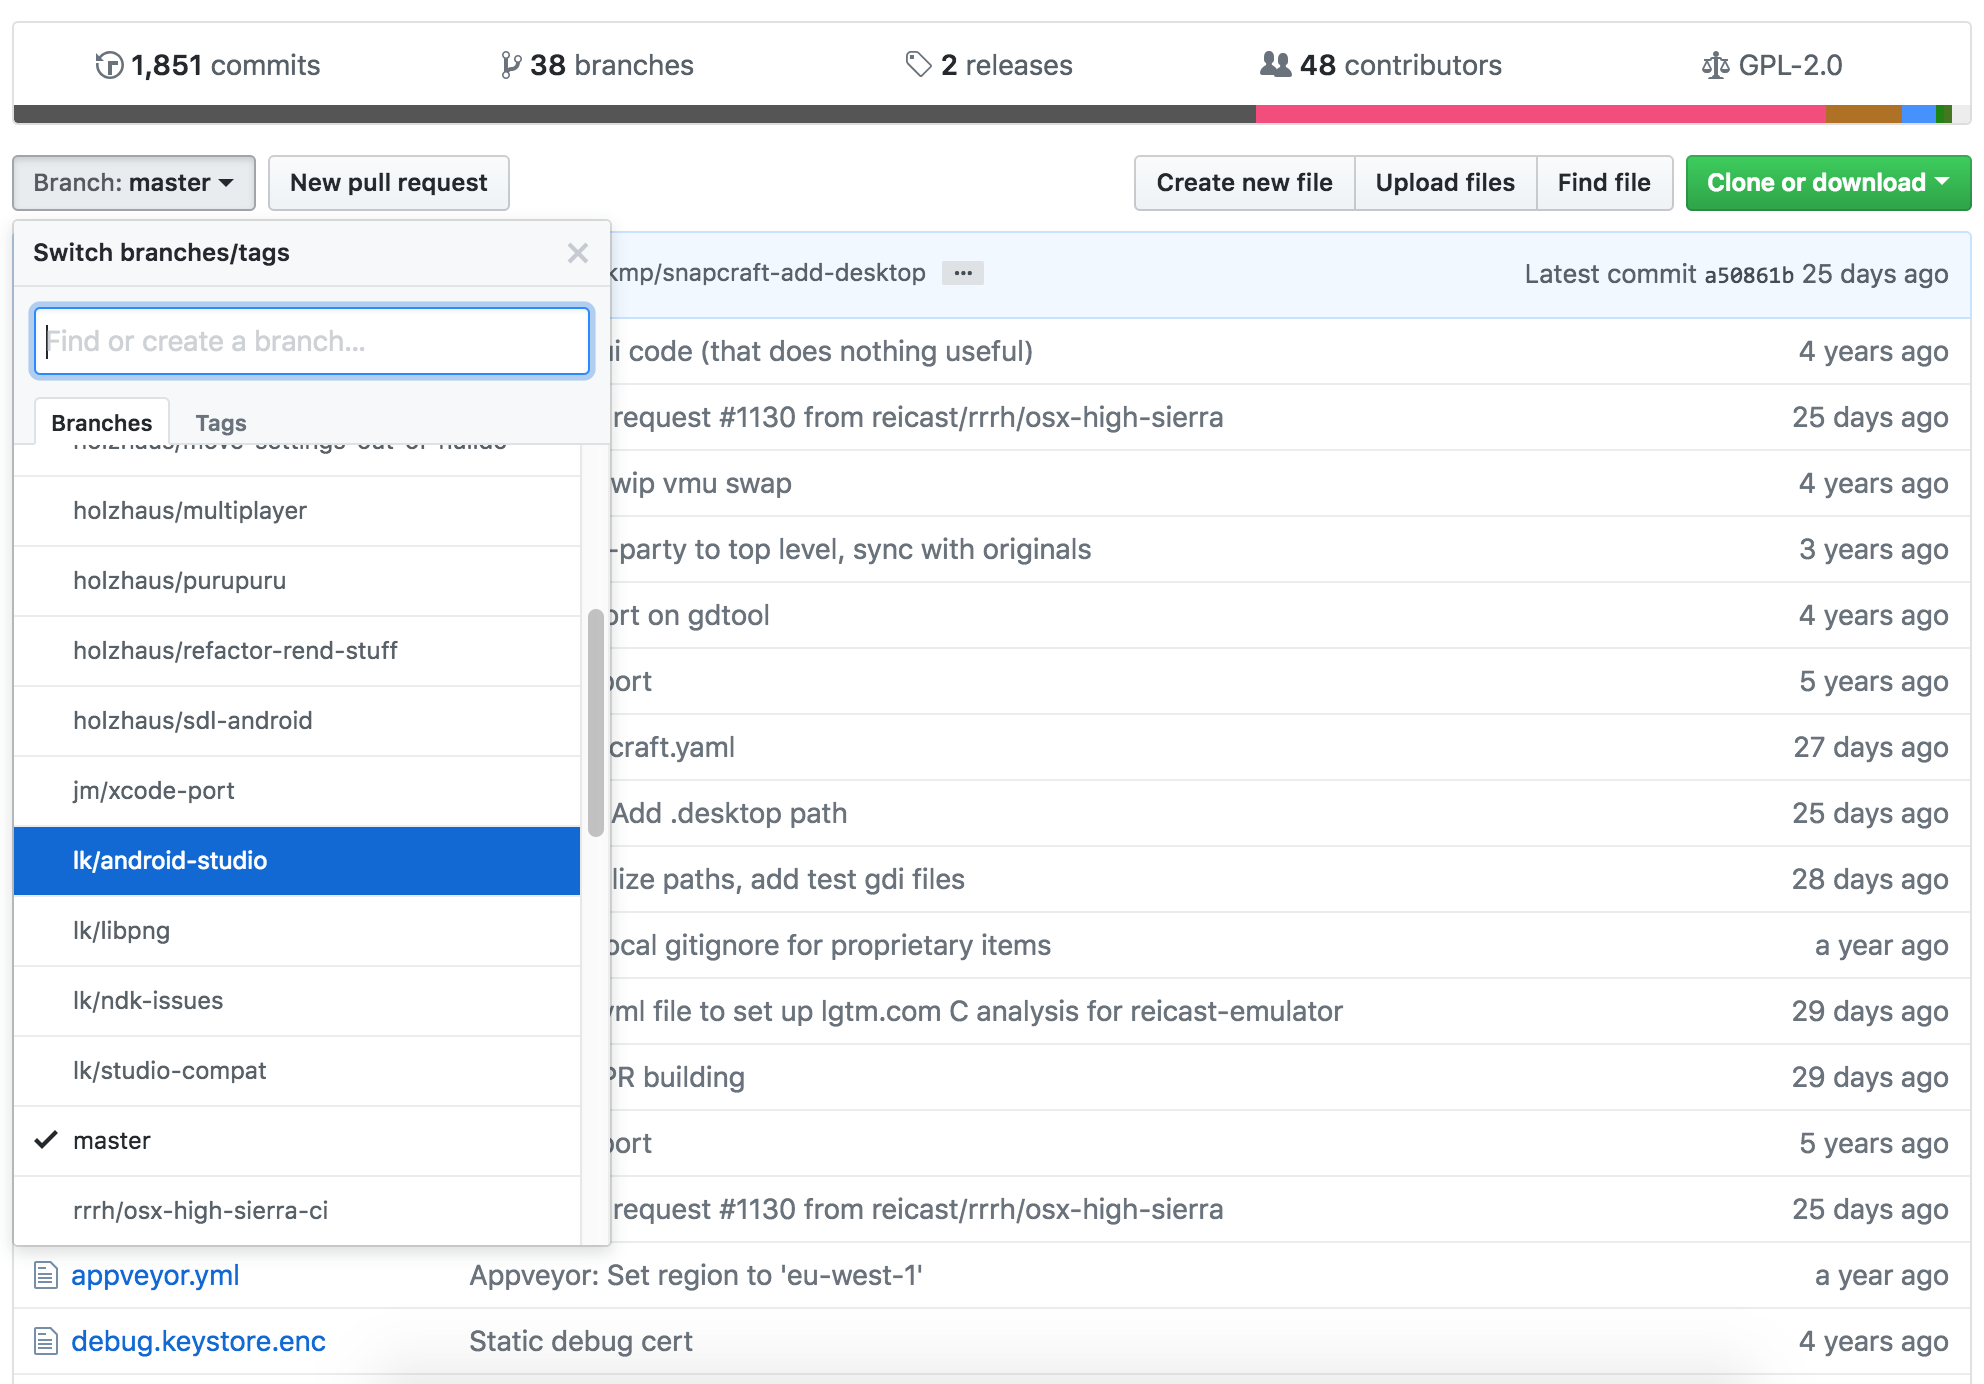The height and width of the screenshot is (1384, 1984).
Task: Click the GPL-2.0 license scale icon
Action: point(1715,66)
